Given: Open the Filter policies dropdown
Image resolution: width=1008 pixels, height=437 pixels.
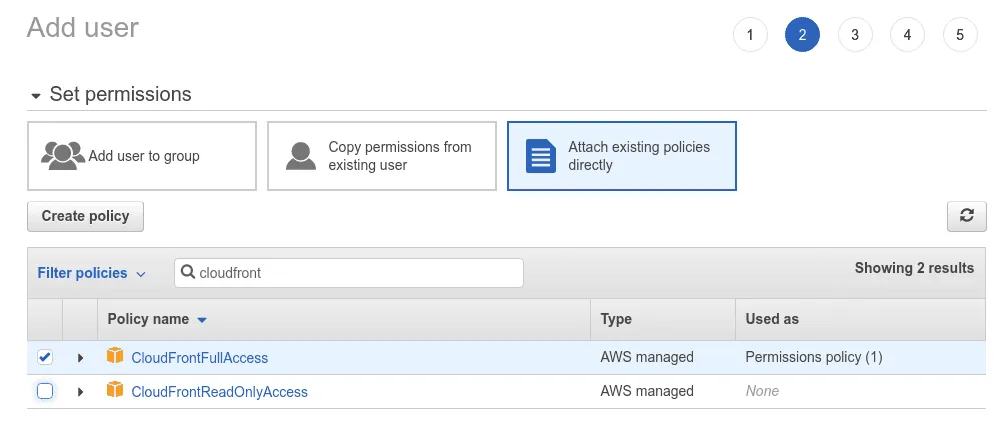Looking at the screenshot, I should click(x=91, y=273).
